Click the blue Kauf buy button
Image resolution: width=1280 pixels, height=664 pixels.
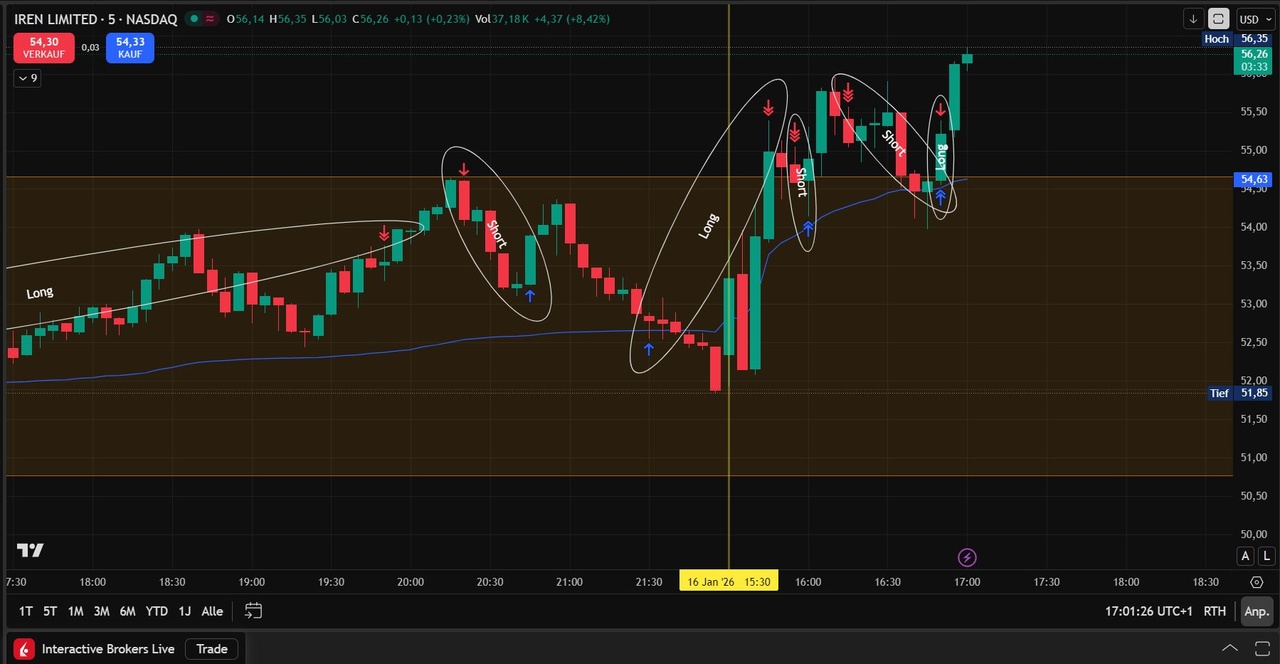[130, 47]
